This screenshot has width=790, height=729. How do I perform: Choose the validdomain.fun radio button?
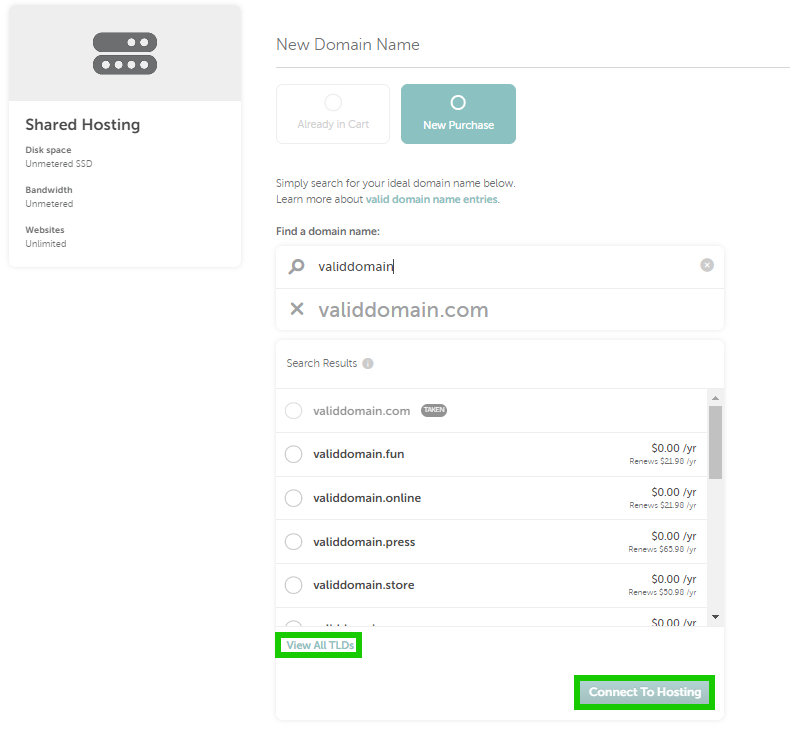(293, 454)
